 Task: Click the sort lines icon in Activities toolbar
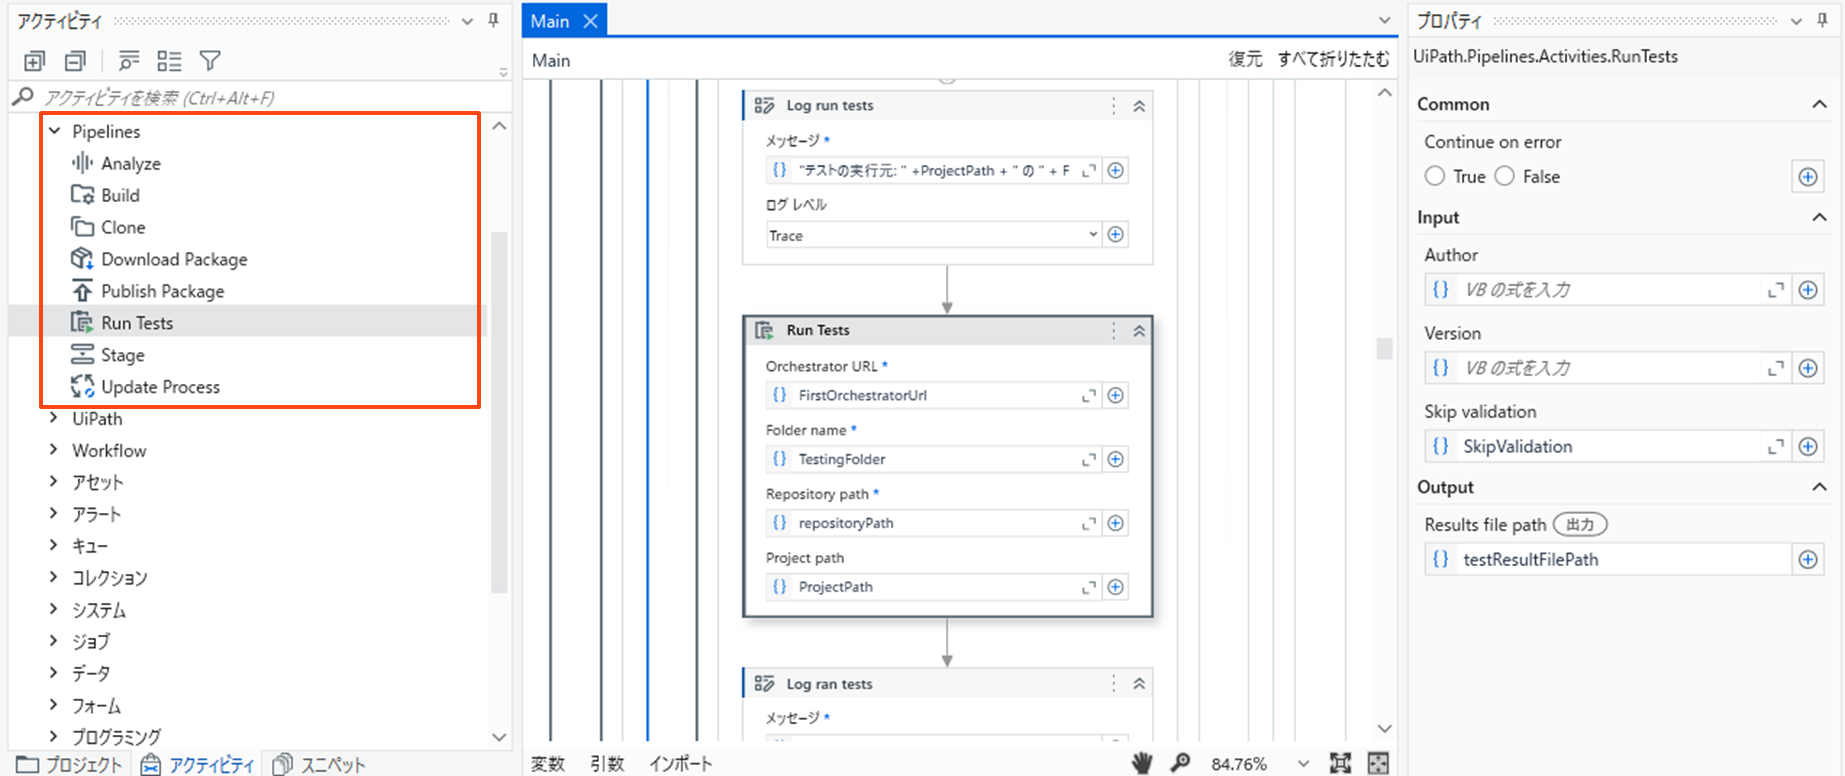tap(129, 61)
